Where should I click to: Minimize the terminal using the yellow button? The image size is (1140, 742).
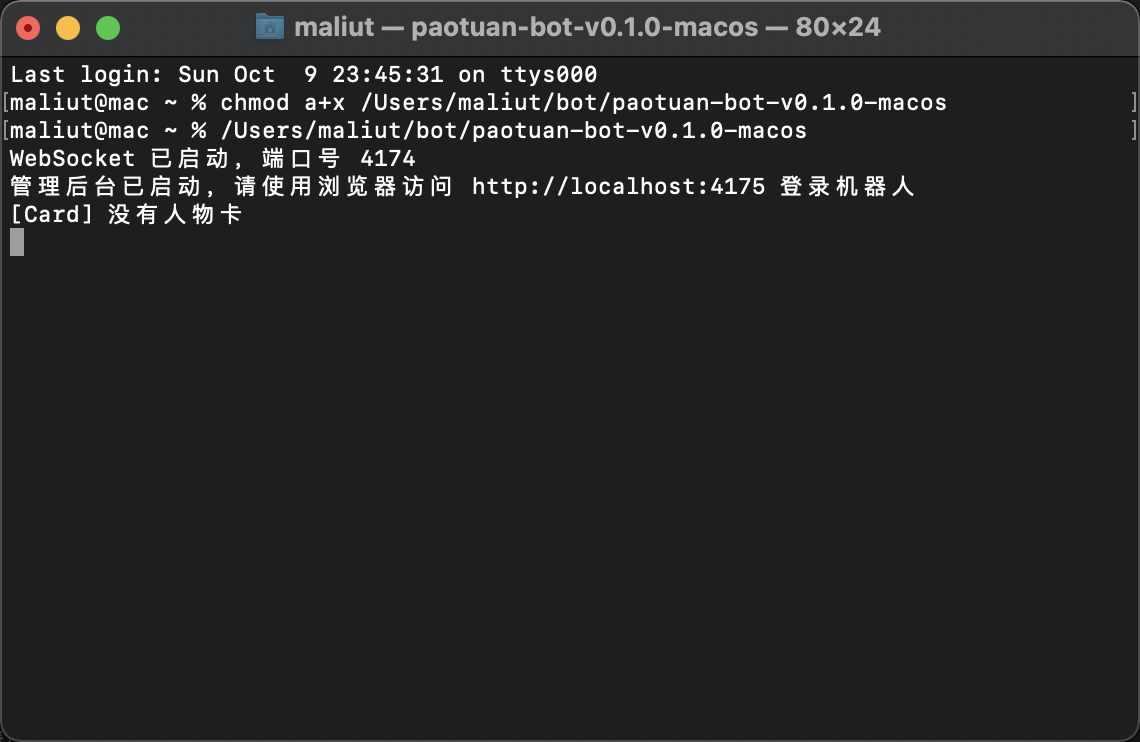click(68, 28)
